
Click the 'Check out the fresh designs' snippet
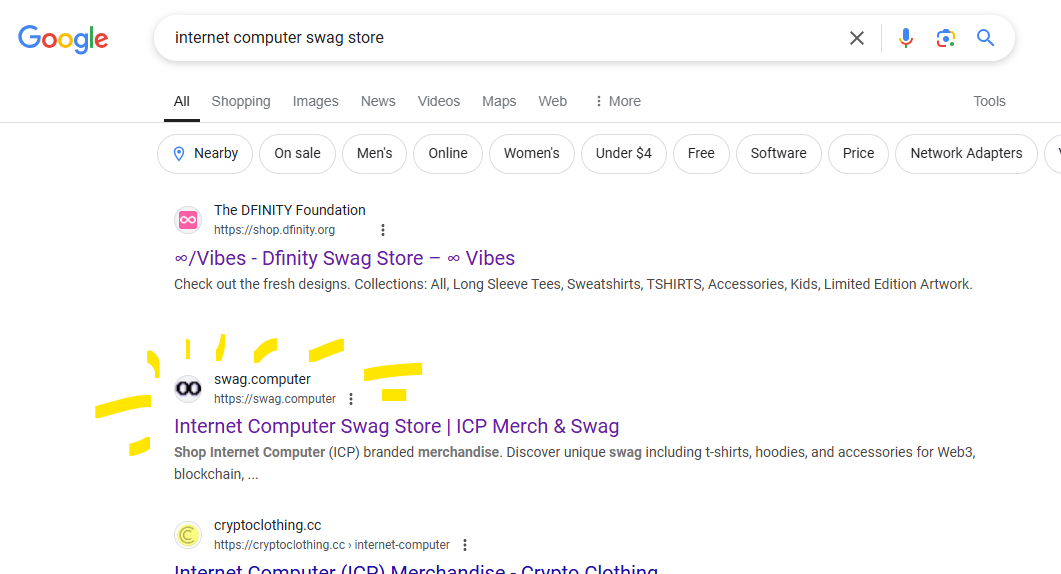573,284
